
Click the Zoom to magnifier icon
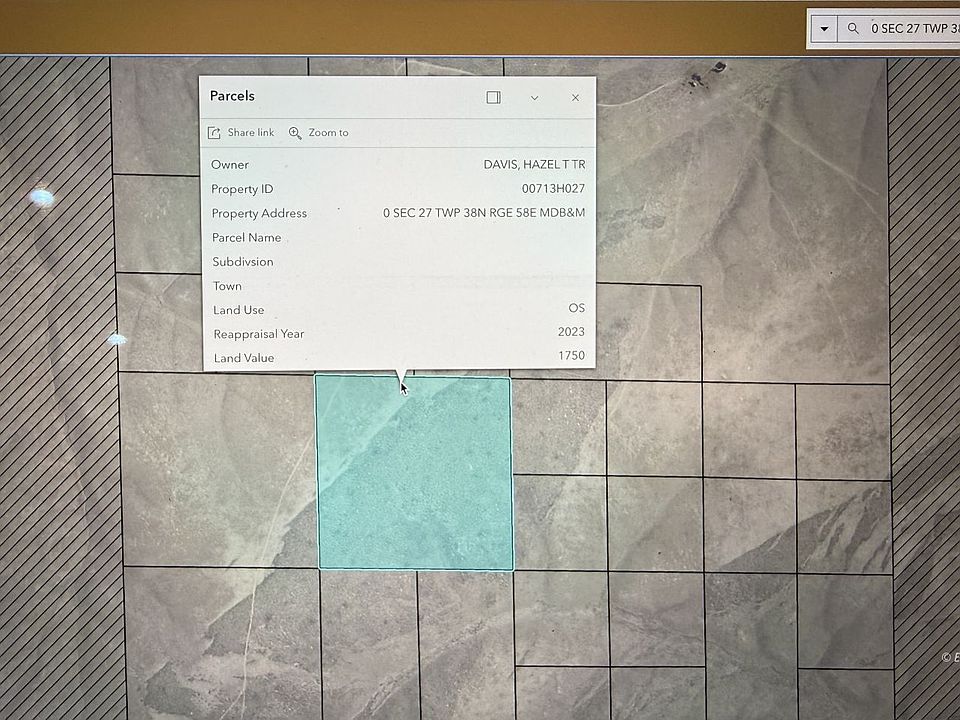tap(295, 132)
